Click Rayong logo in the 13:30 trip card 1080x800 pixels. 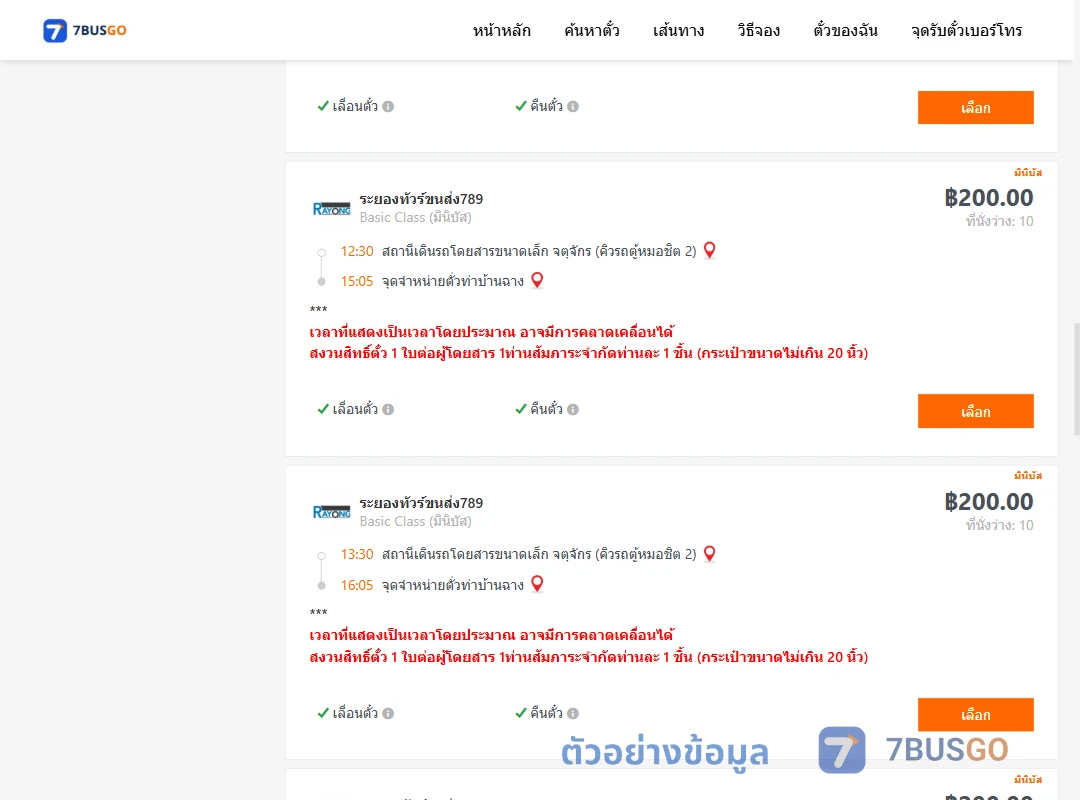331,512
